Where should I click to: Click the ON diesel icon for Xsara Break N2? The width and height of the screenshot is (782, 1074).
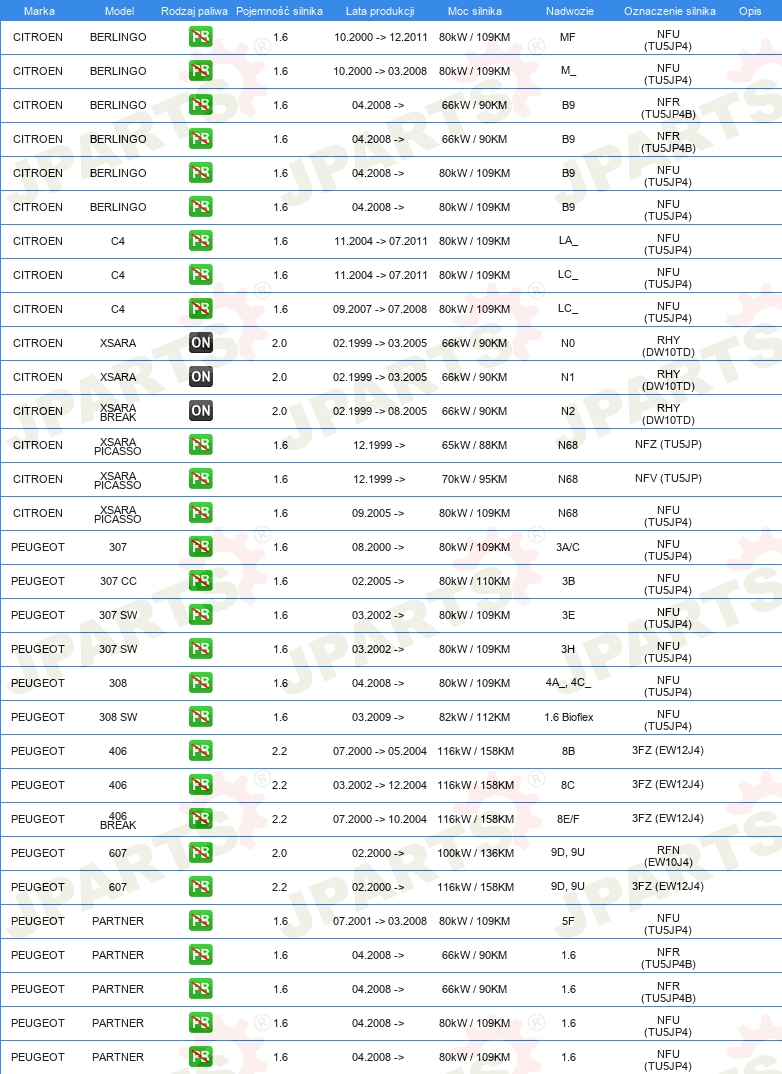point(201,411)
